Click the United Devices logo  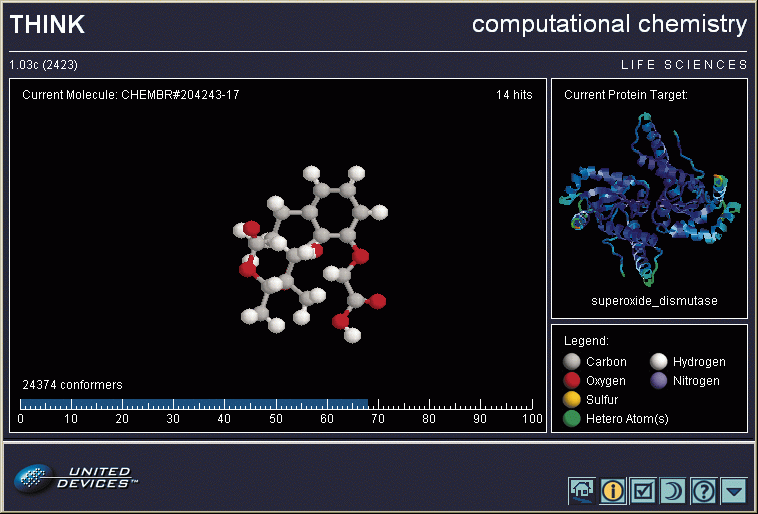[x=76, y=478]
